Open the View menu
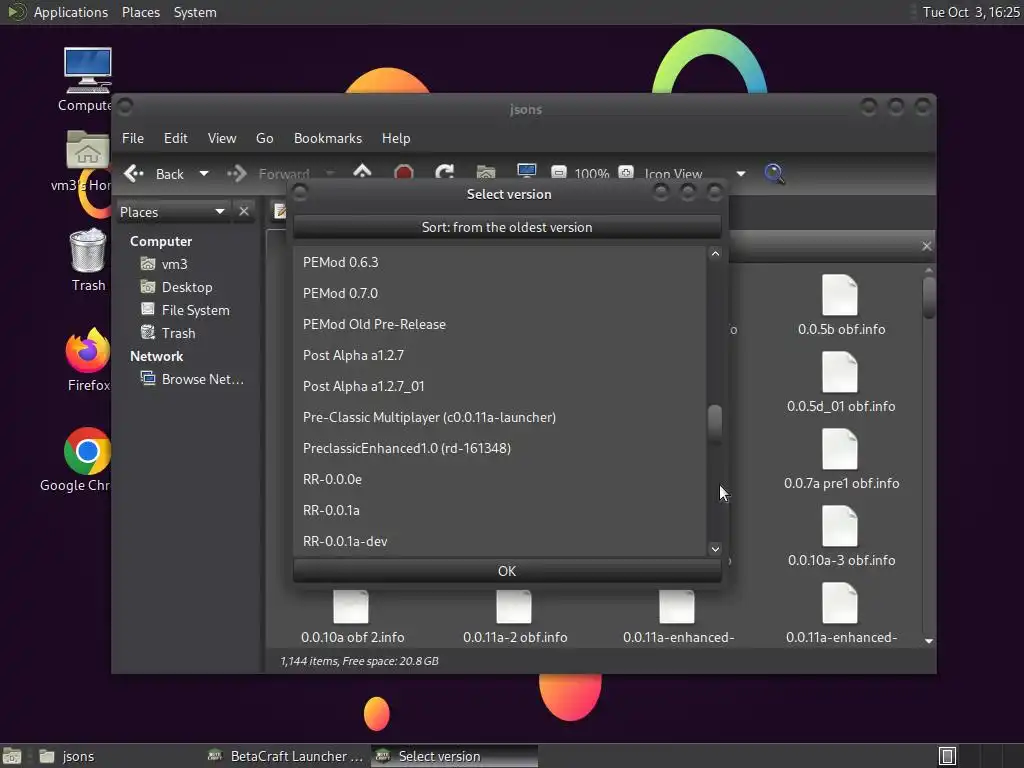This screenshot has width=1024, height=768. (x=221, y=138)
